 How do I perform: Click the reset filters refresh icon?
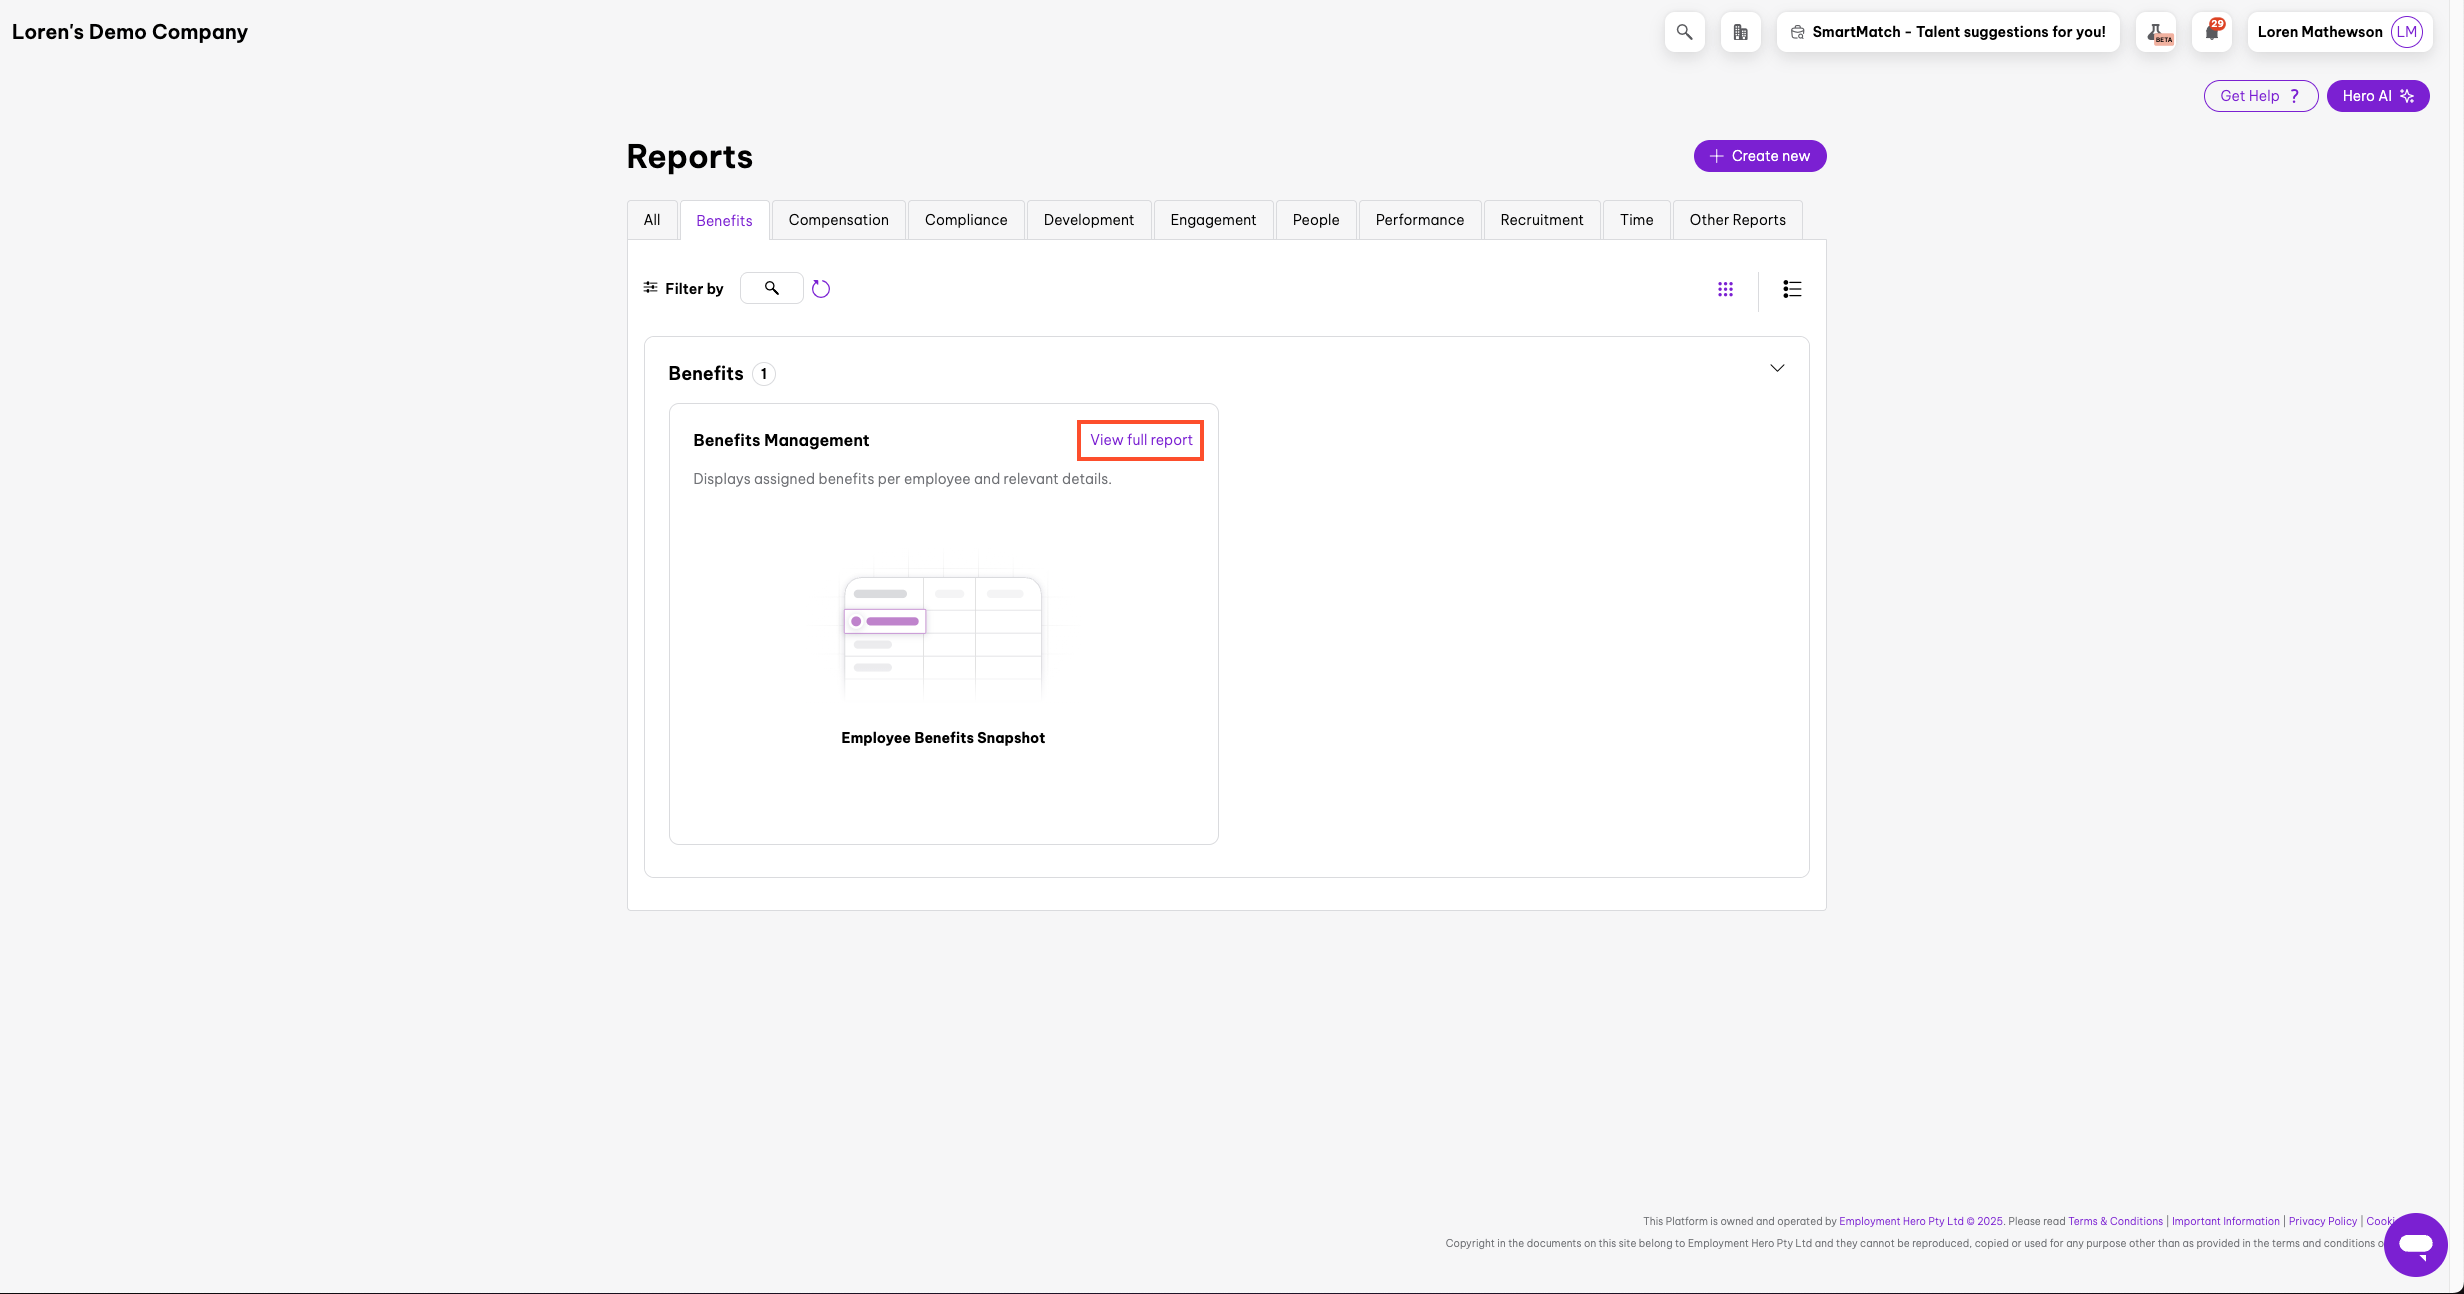[821, 289]
